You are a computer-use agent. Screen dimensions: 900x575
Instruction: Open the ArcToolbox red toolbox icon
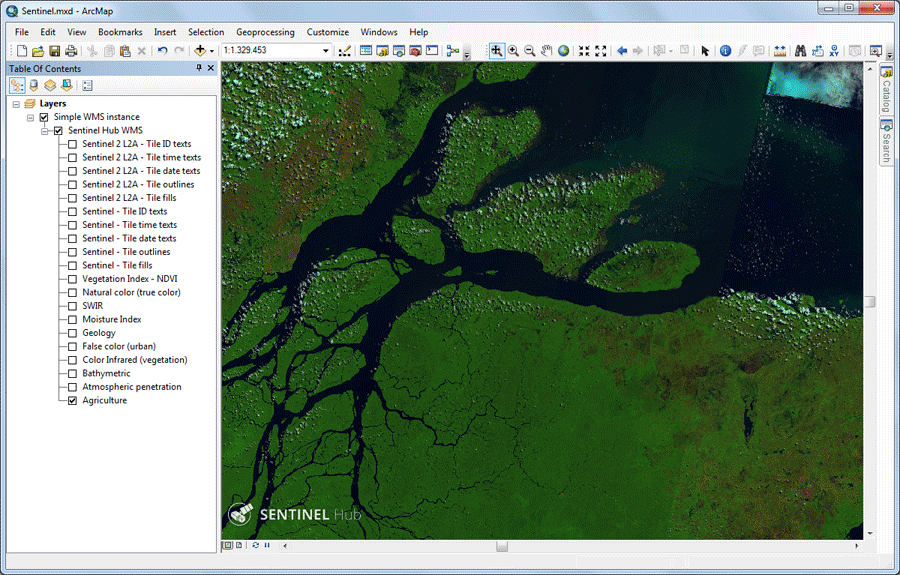(416, 50)
